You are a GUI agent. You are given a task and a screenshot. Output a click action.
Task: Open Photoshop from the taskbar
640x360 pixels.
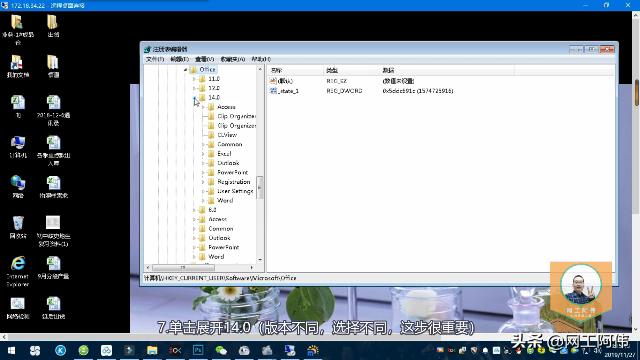tap(198, 351)
